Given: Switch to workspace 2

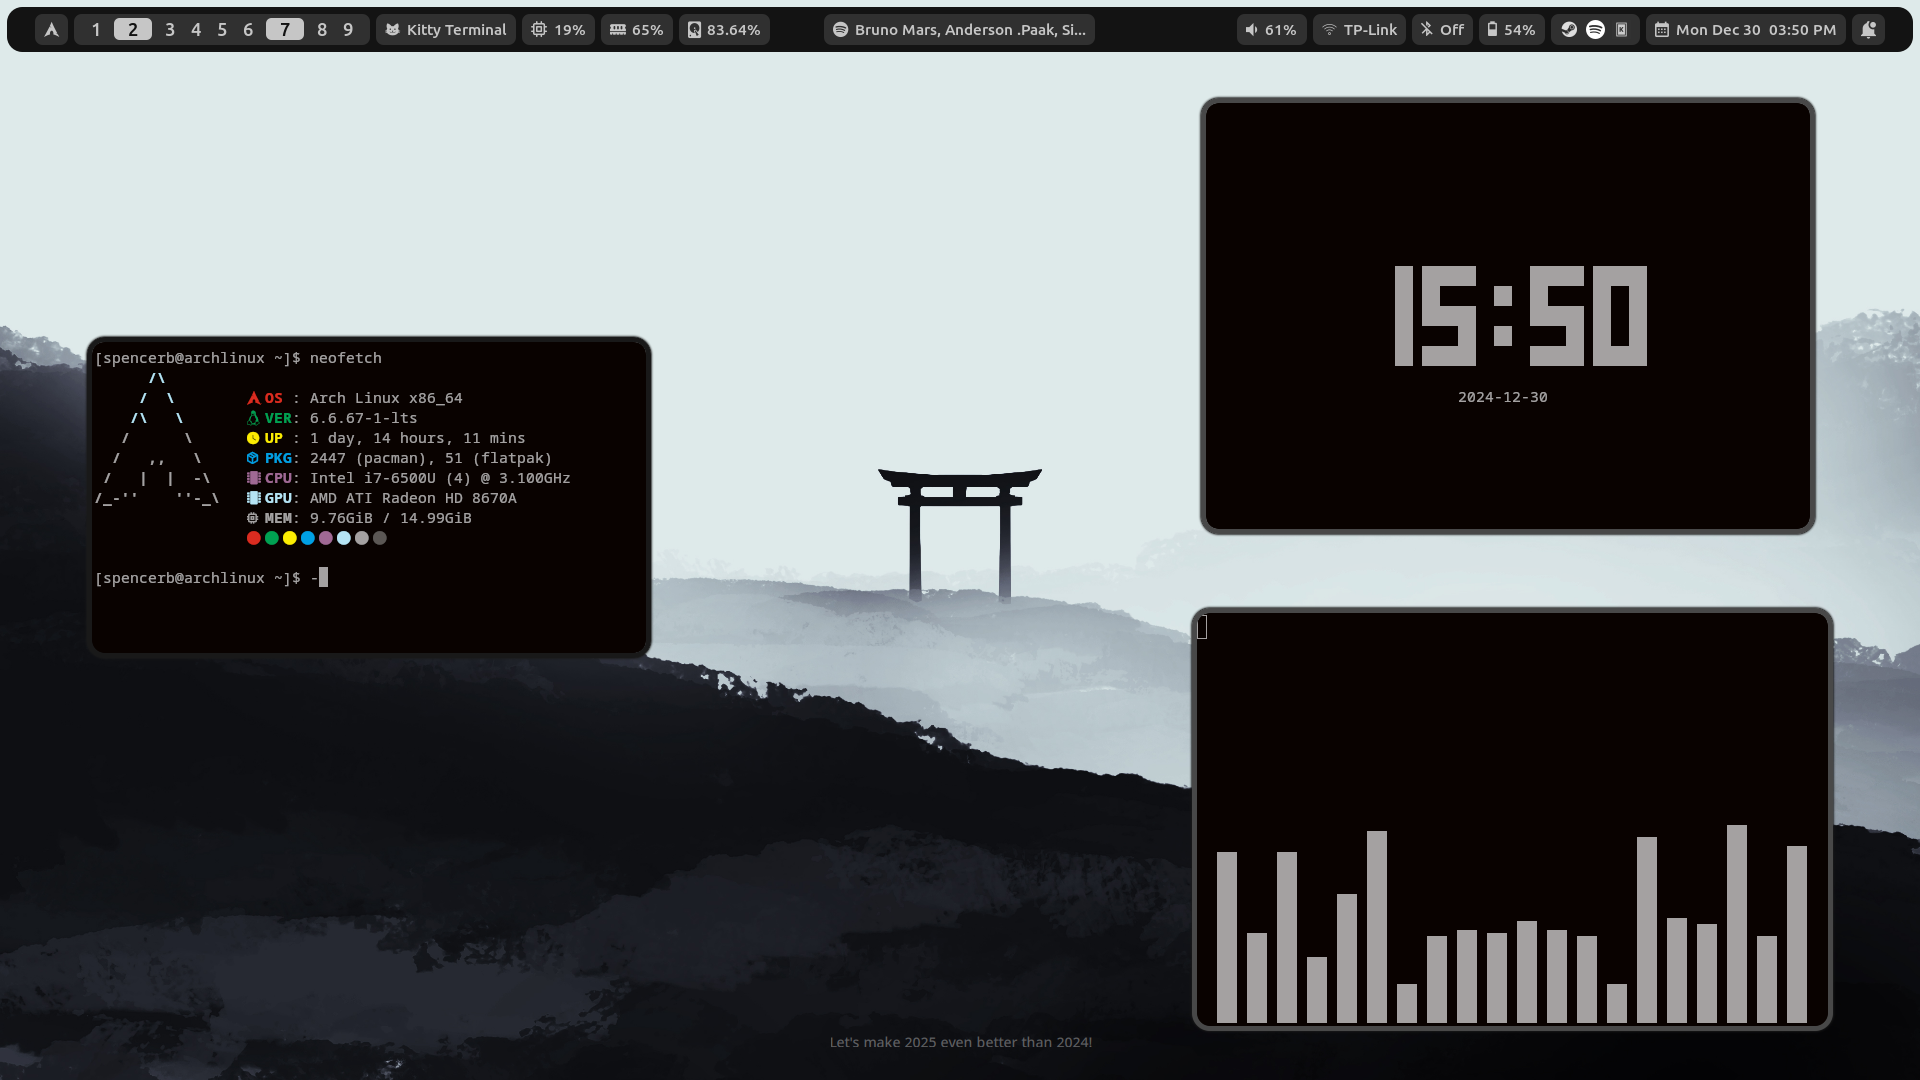Looking at the screenshot, I should click(x=132, y=29).
